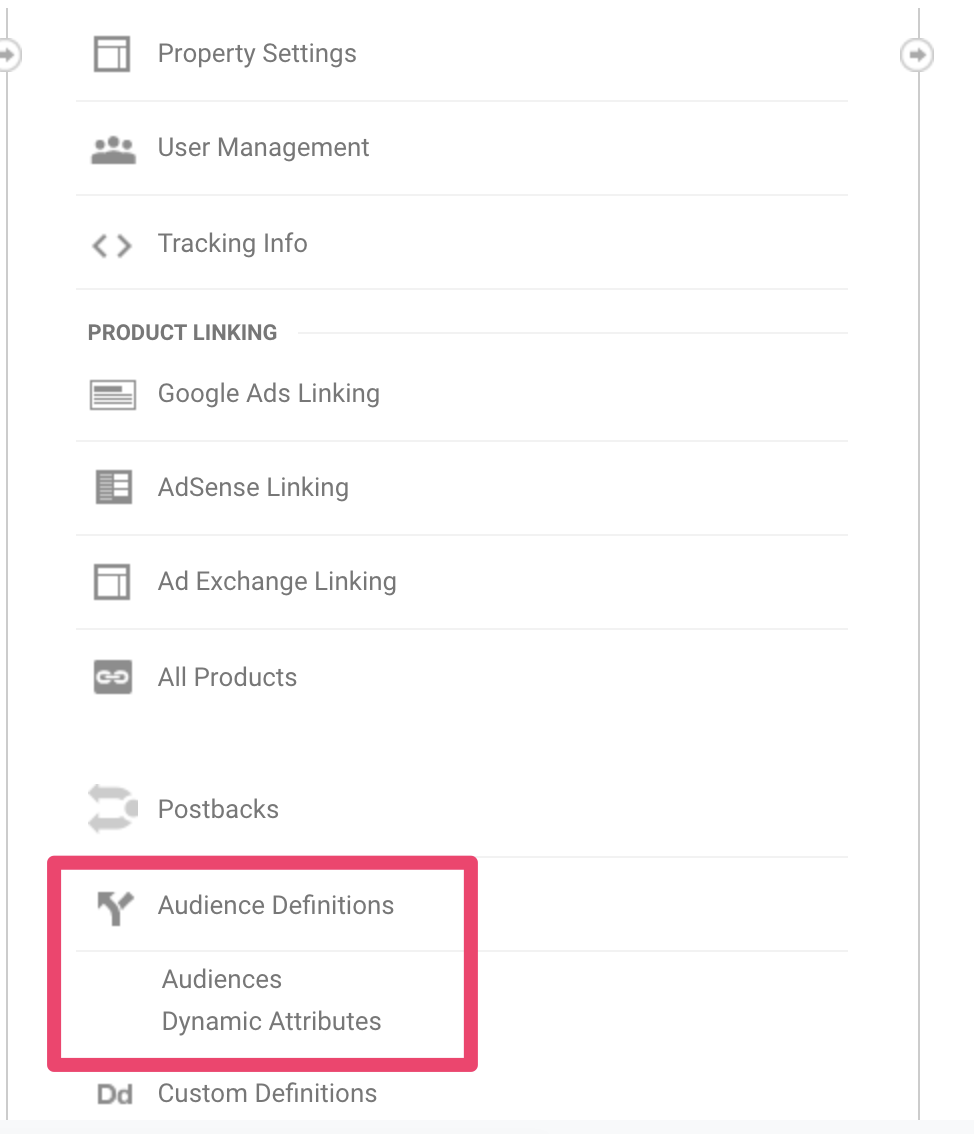Click the Tracking Info code brackets icon
This screenshot has width=974, height=1134.
click(112, 245)
